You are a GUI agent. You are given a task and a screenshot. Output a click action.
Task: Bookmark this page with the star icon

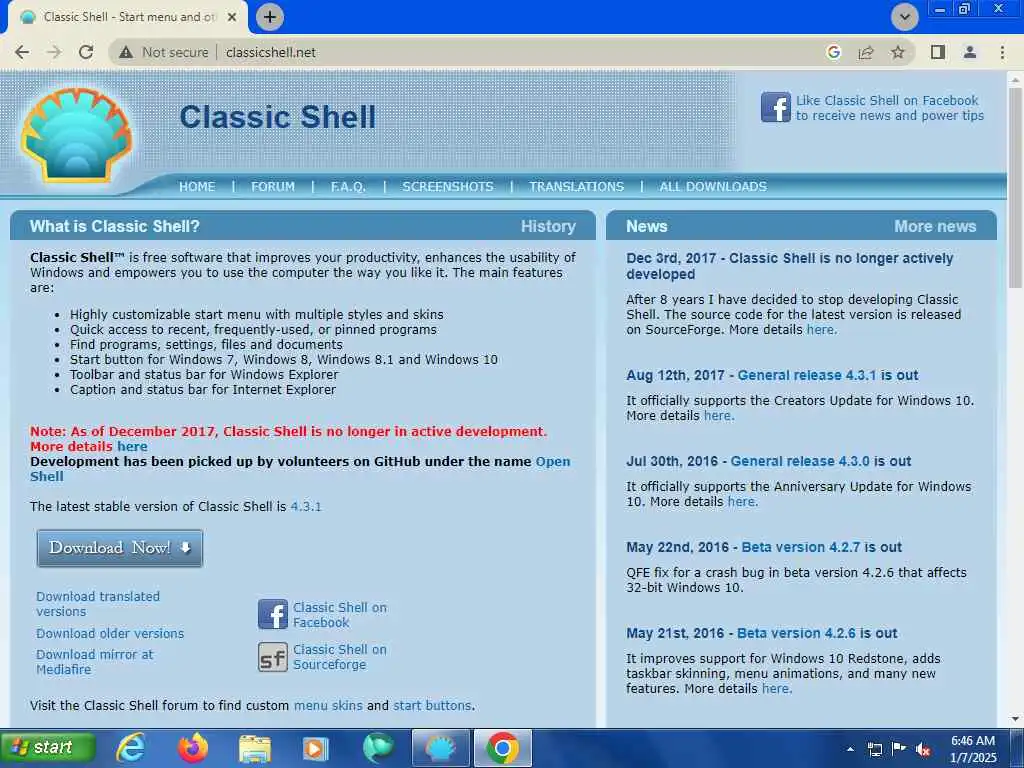pyautogui.click(x=898, y=52)
